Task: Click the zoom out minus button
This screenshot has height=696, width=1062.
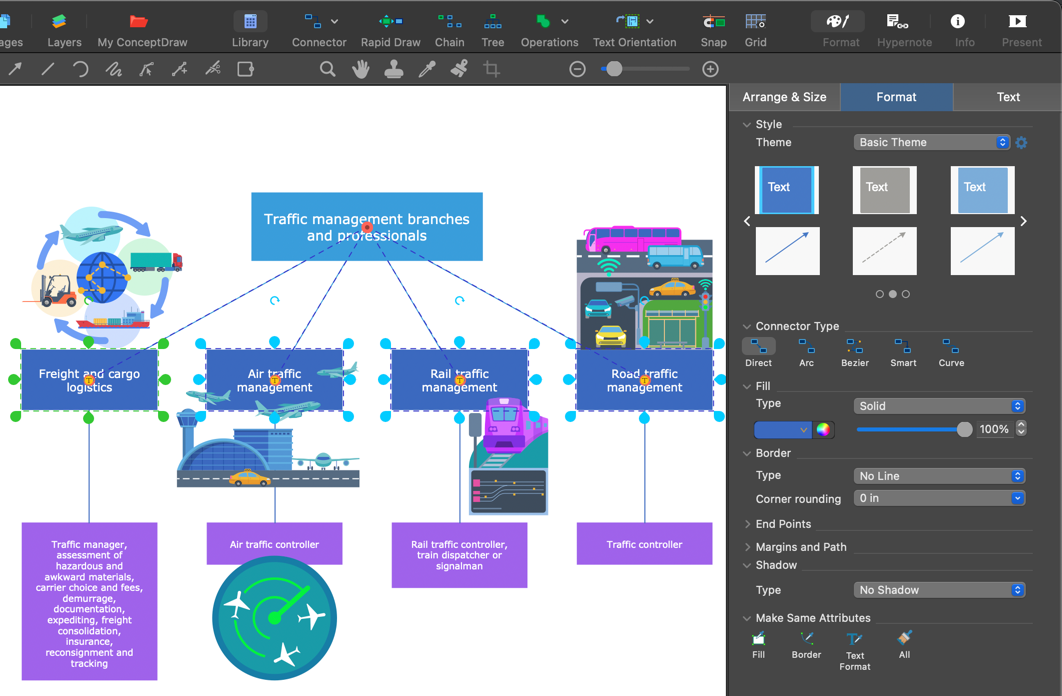Action: (577, 69)
